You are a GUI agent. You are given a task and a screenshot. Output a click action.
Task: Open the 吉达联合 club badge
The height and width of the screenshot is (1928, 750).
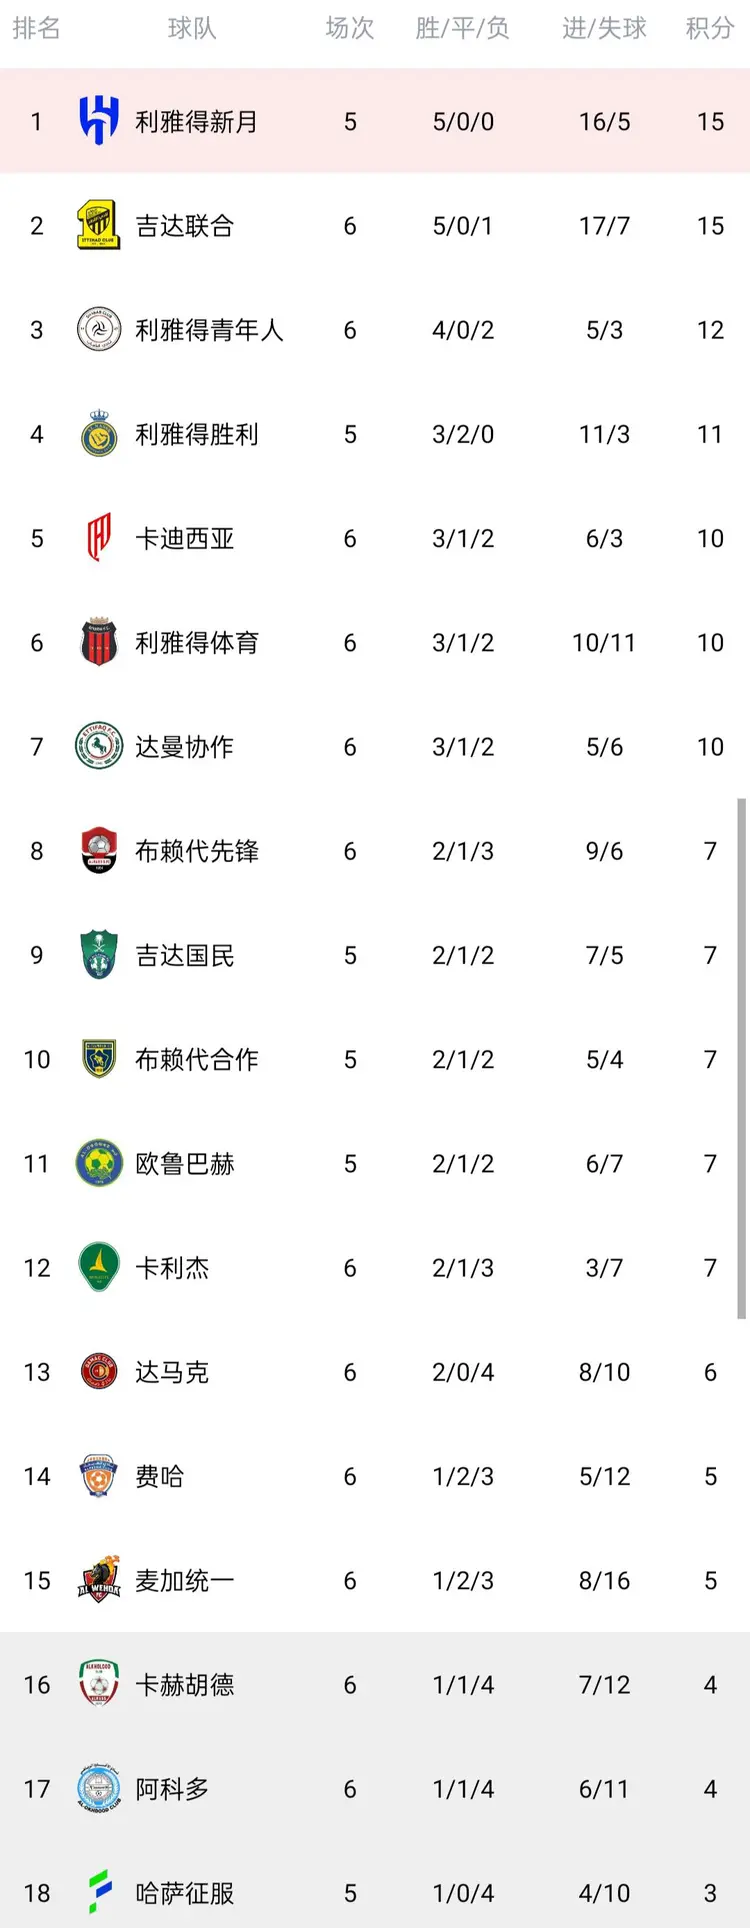(99, 225)
